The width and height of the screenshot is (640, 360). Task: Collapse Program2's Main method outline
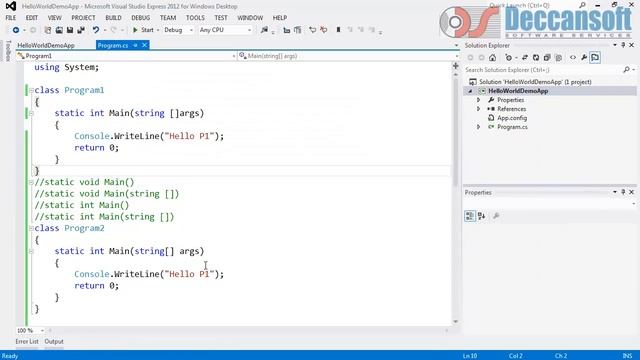coord(31,251)
